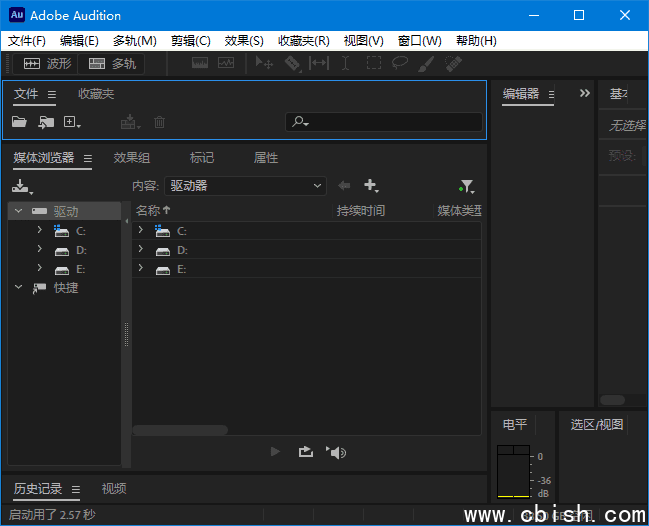649x526 pixels.
Task: Click the media browser import download icon
Action: click(22, 187)
